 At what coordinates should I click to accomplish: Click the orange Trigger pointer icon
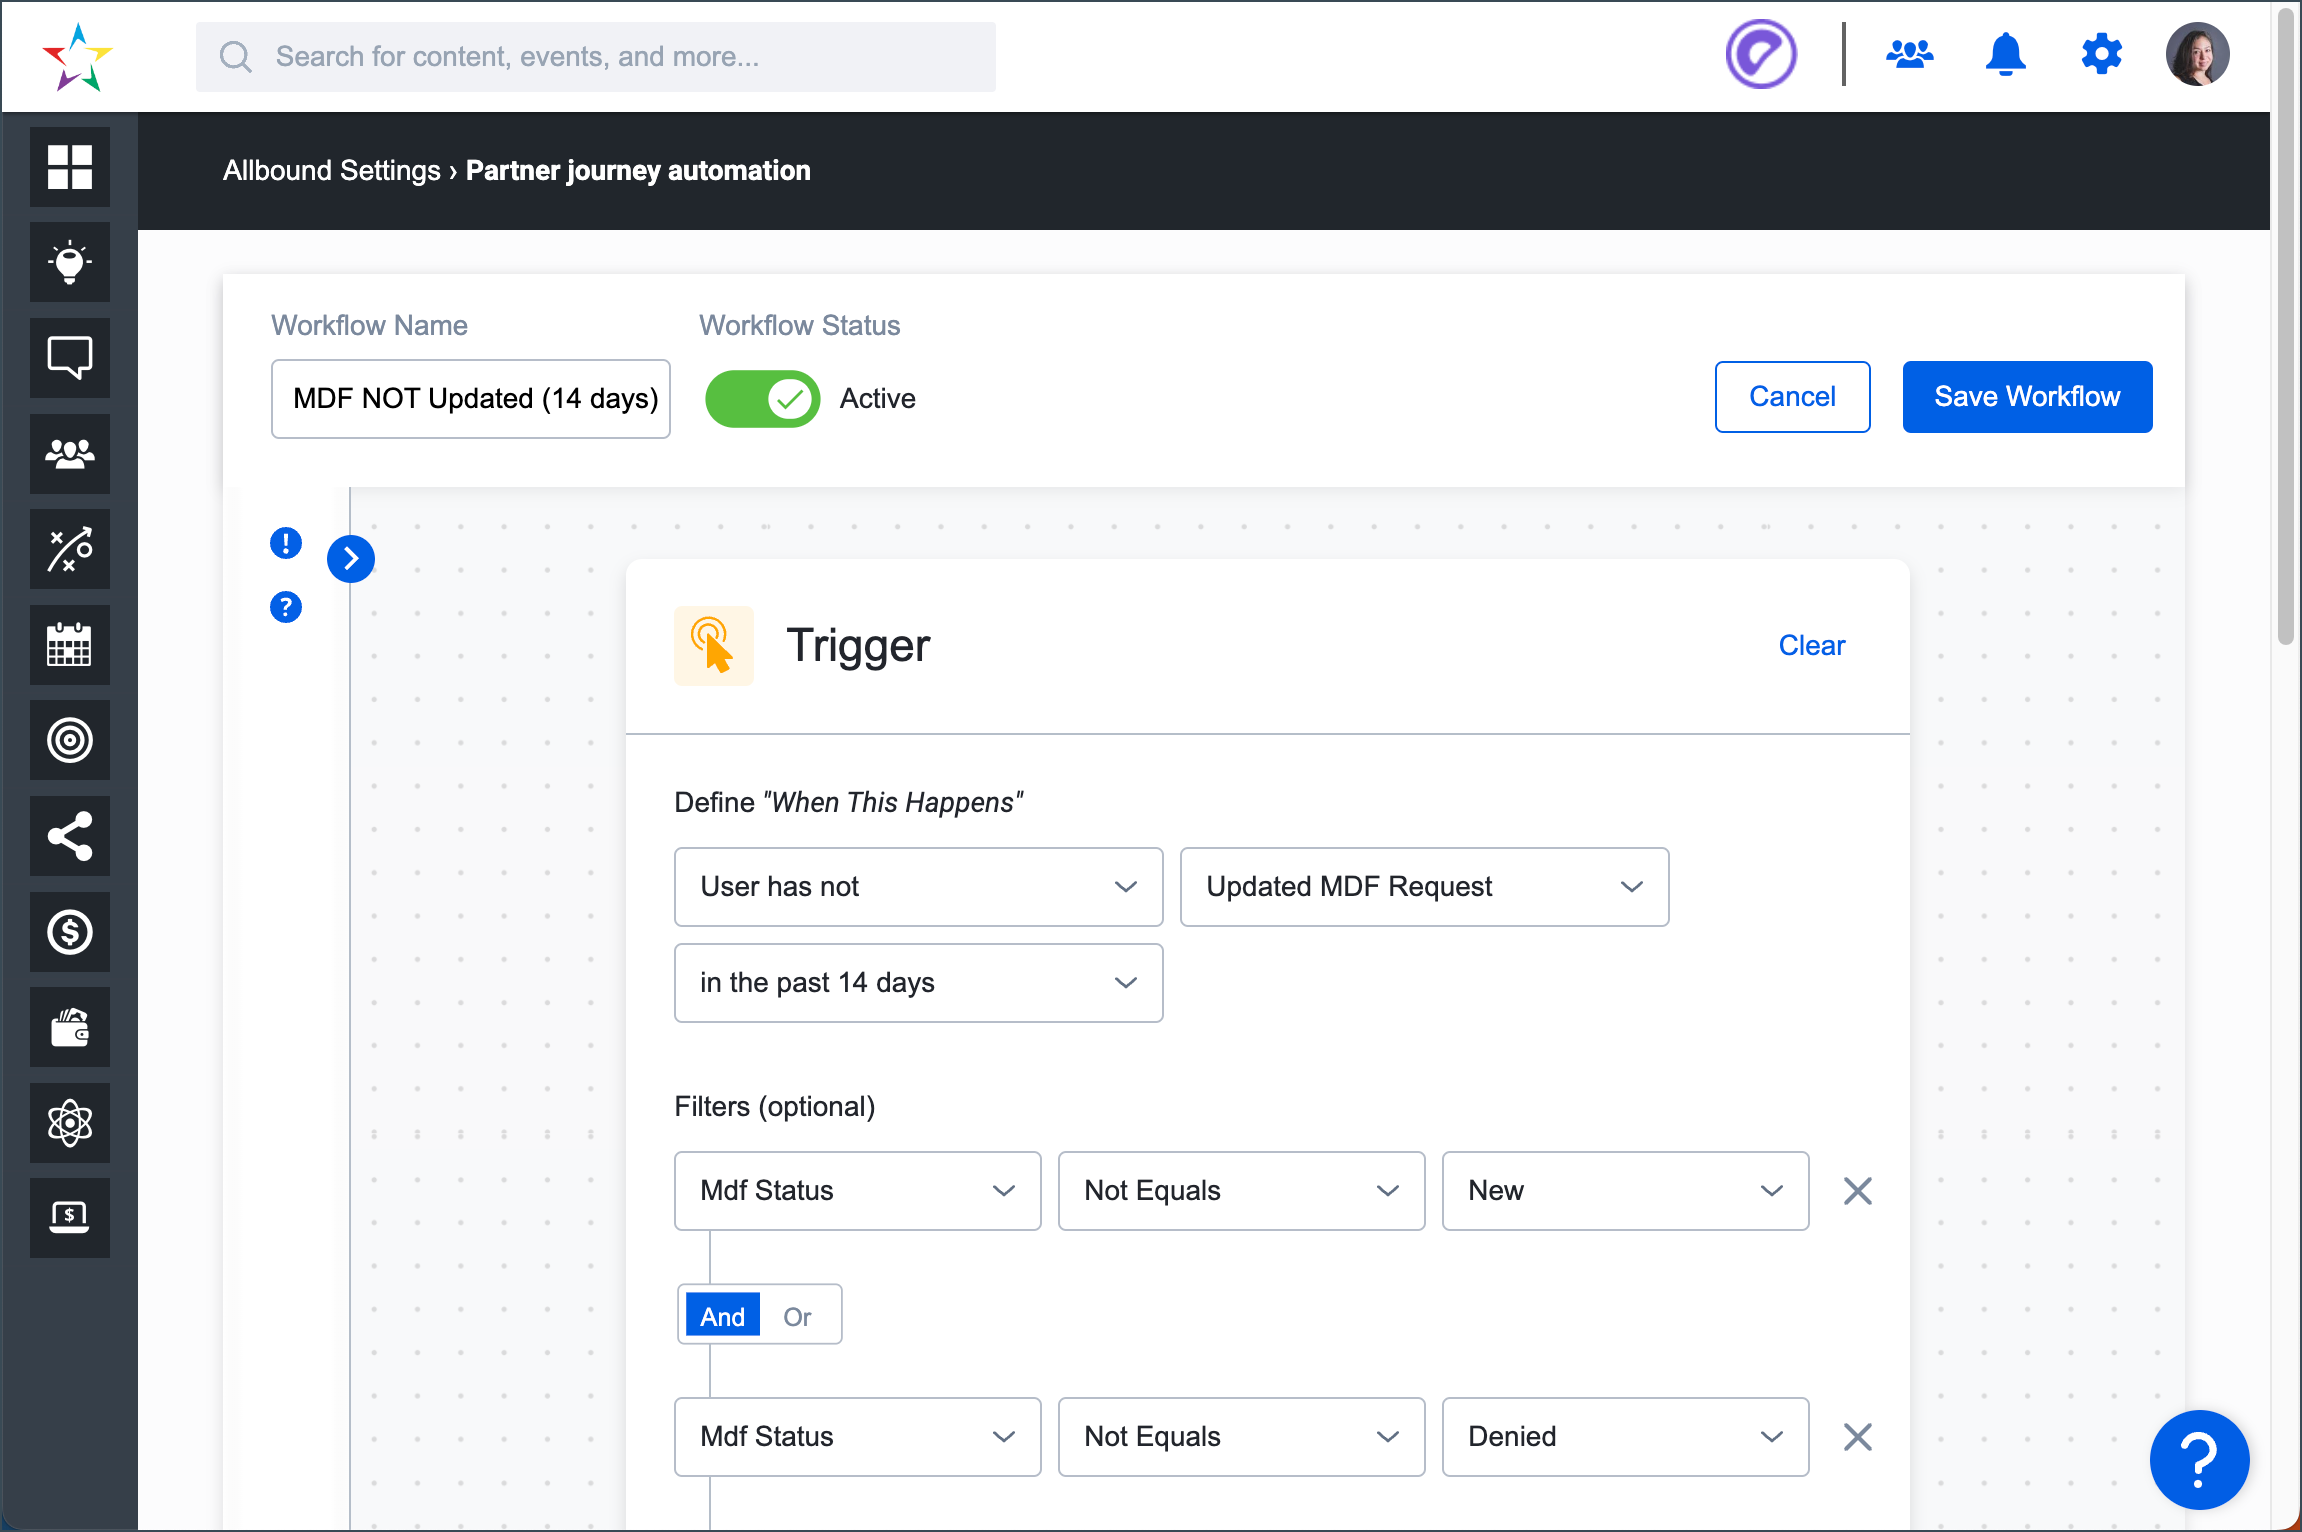714,646
